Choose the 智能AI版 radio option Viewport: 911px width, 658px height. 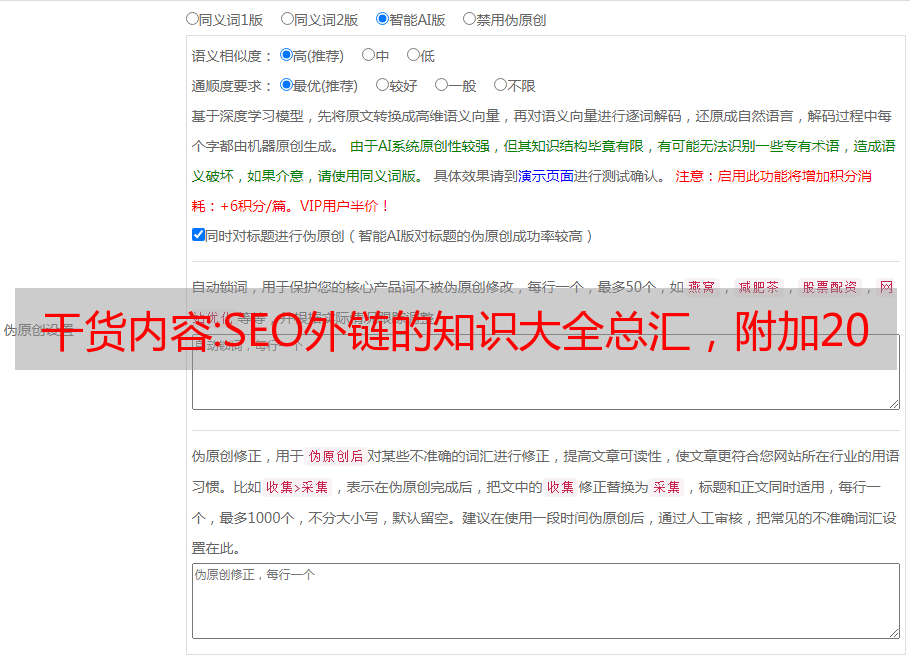tap(382, 19)
